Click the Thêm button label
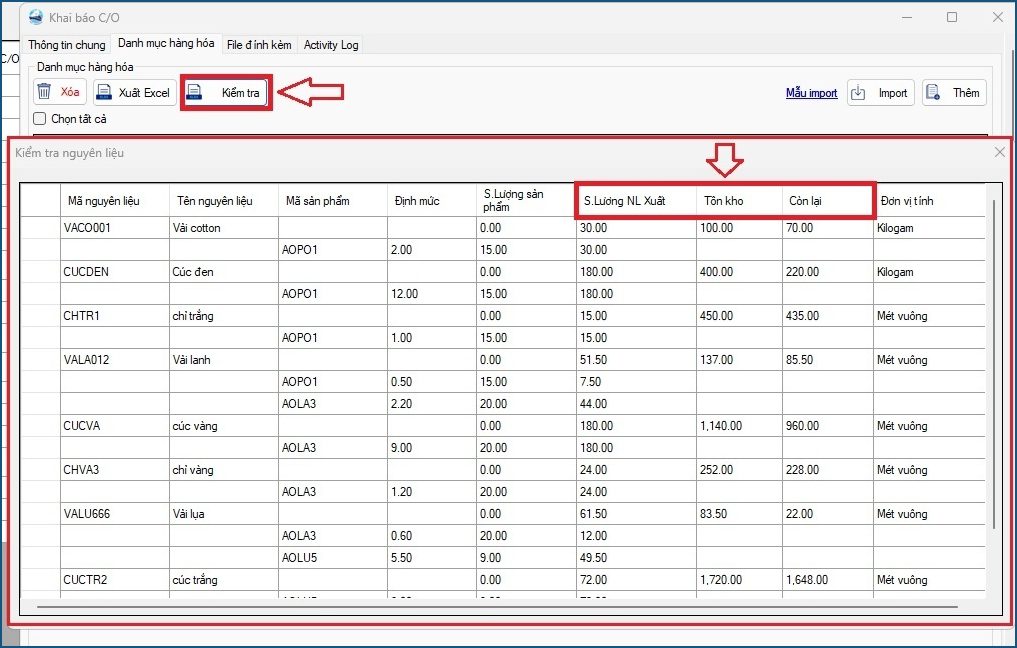Viewport: 1017px width, 648px height. tap(966, 93)
